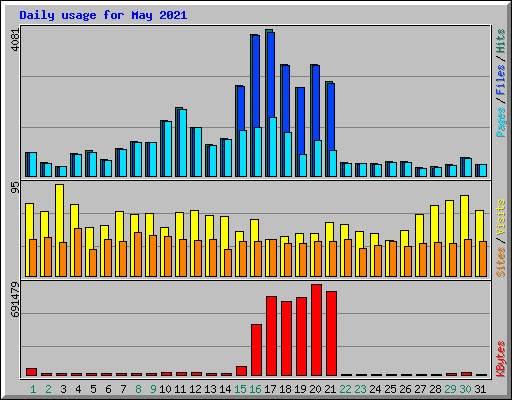512x400 pixels.
Task: Click the orange sites bar for day 4
Action: [x=78, y=252]
